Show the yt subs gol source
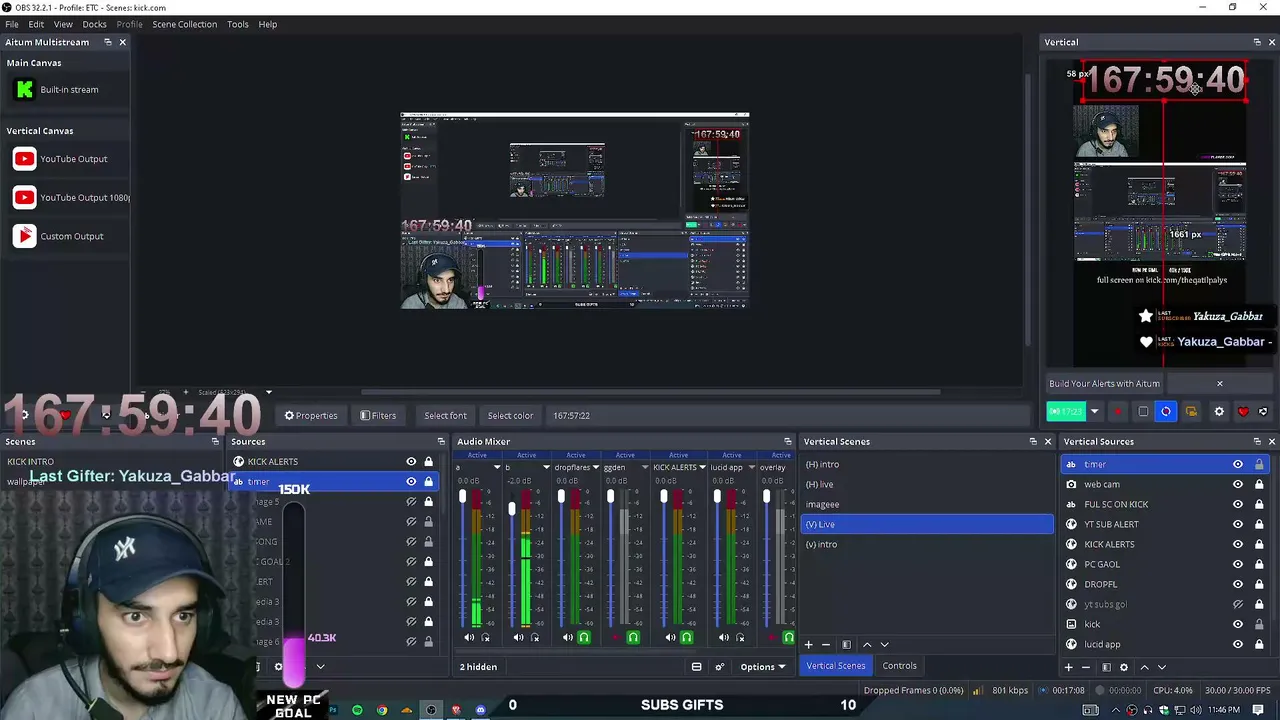The width and height of the screenshot is (1280, 720). pos(1238,604)
